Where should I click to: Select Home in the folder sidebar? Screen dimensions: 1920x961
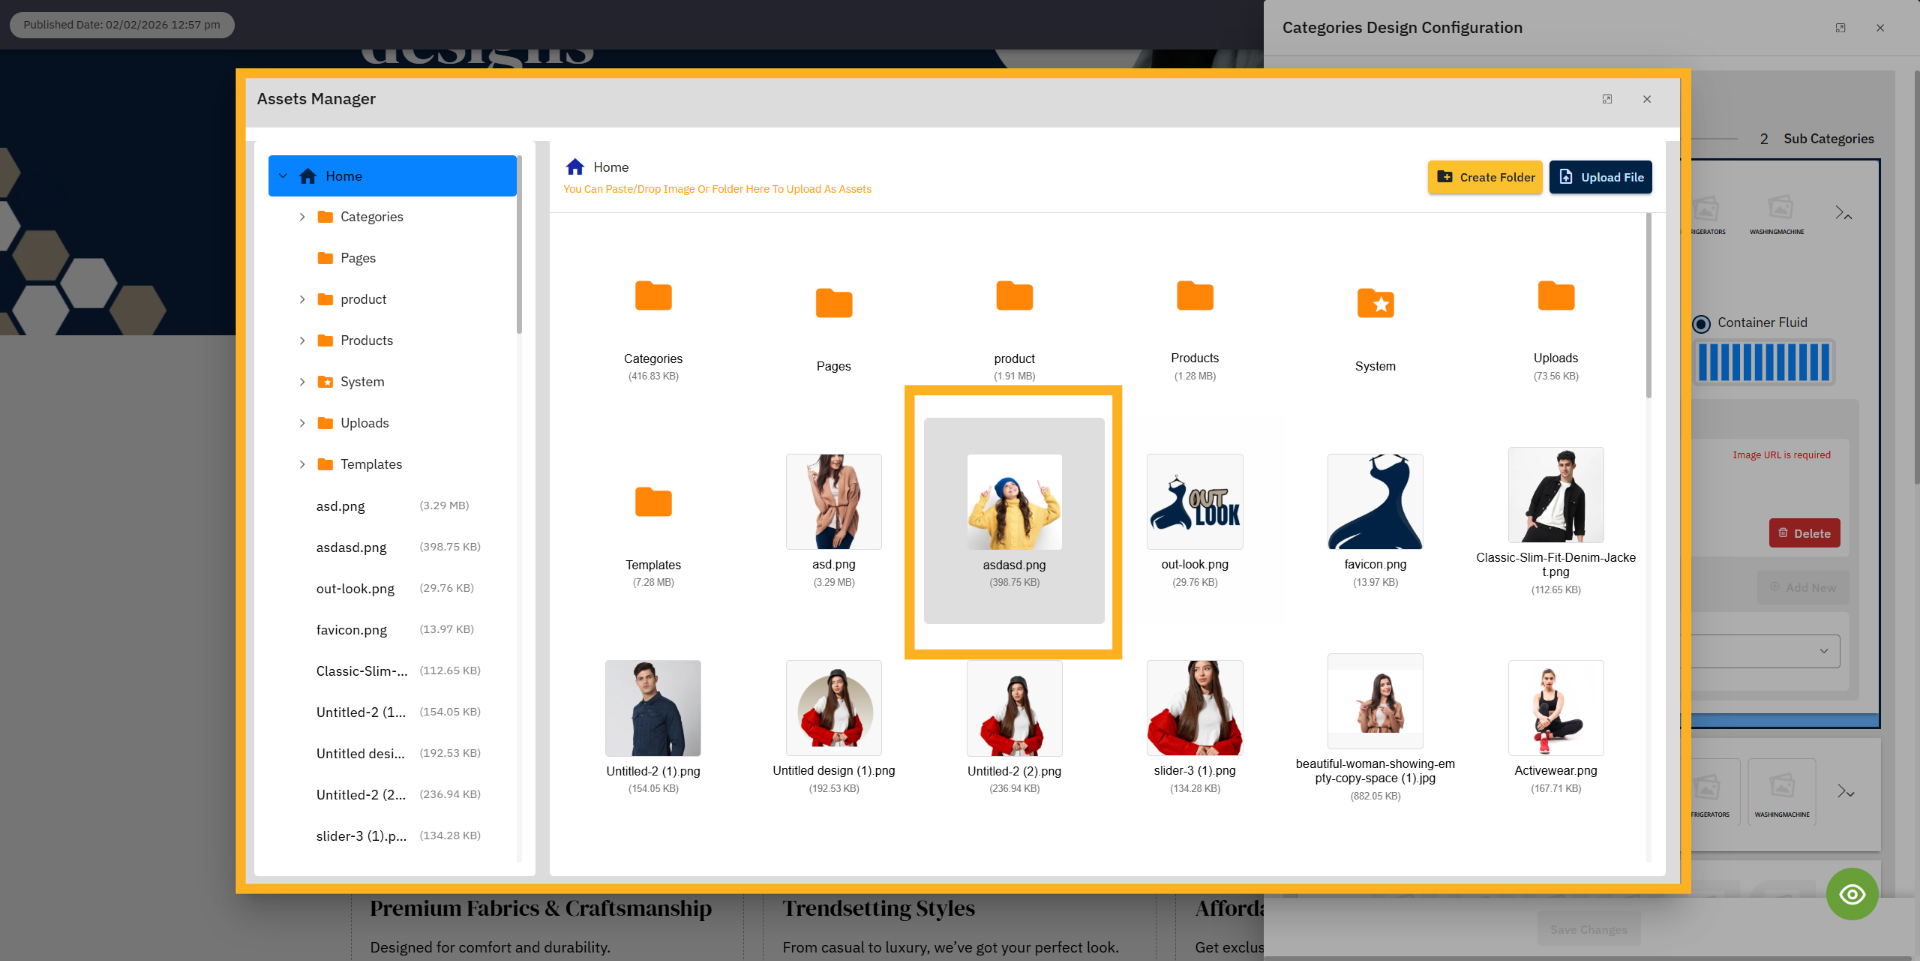[342, 175]
